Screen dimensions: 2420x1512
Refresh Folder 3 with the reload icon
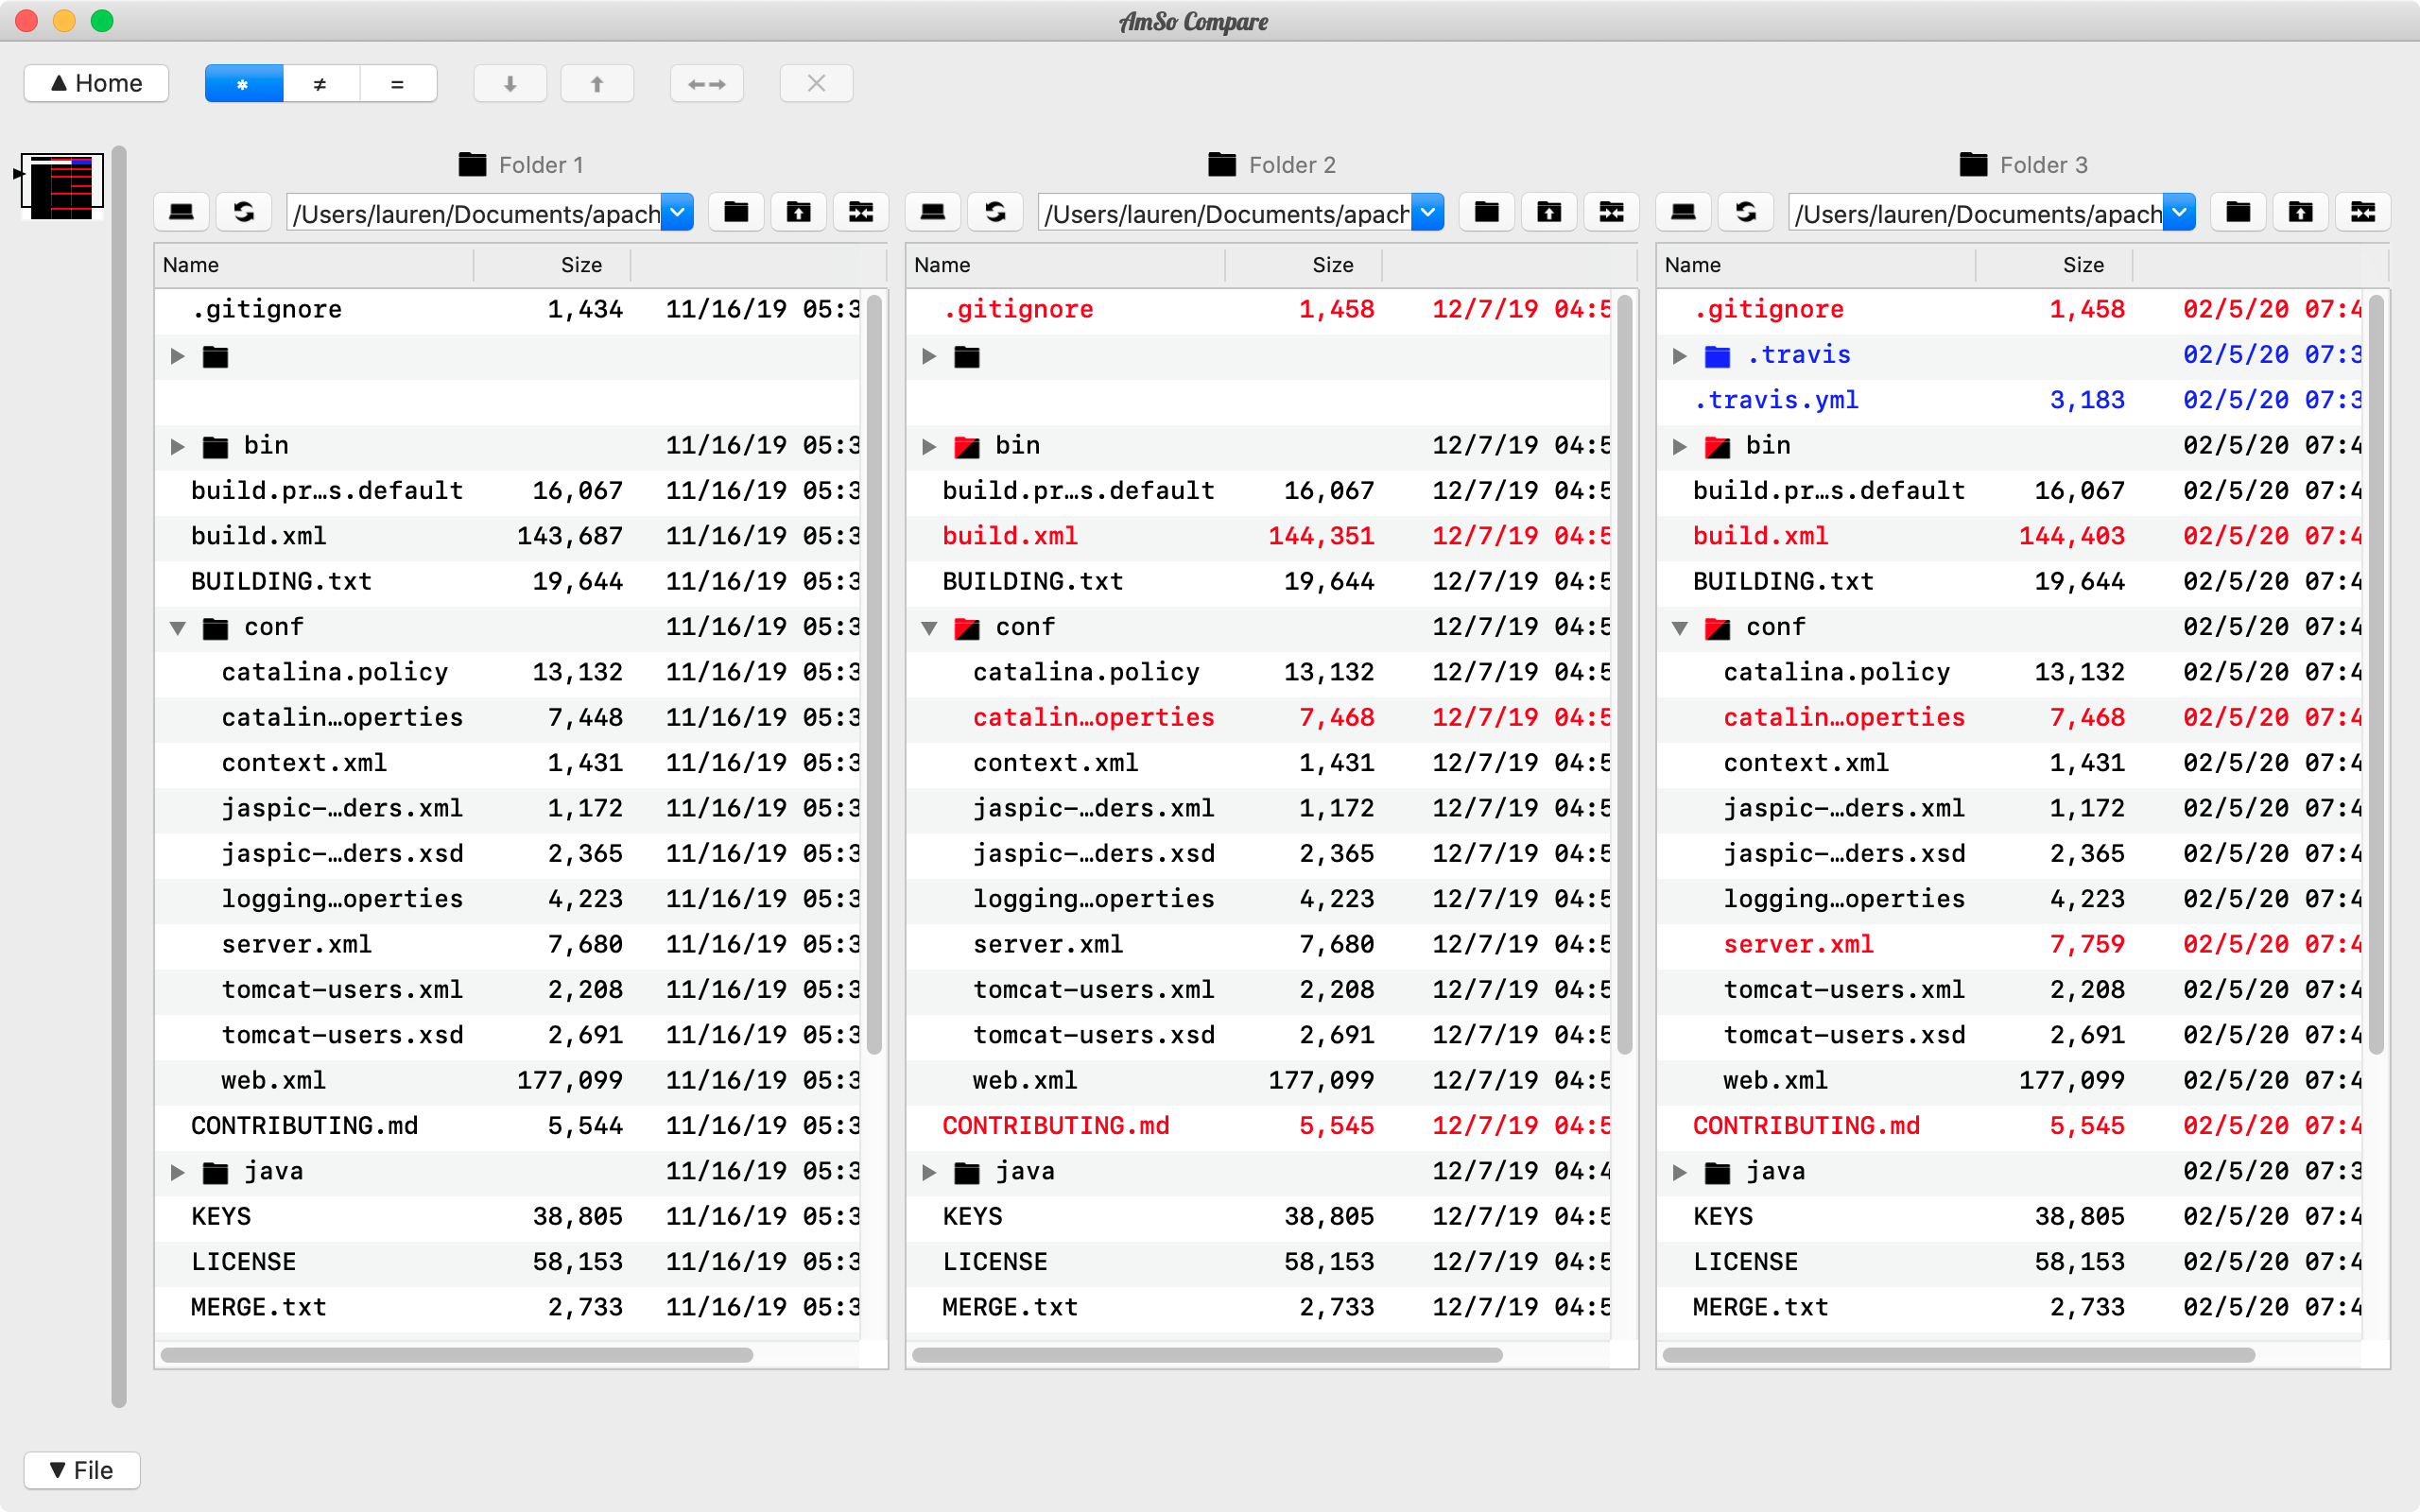tap(1746, 212)
